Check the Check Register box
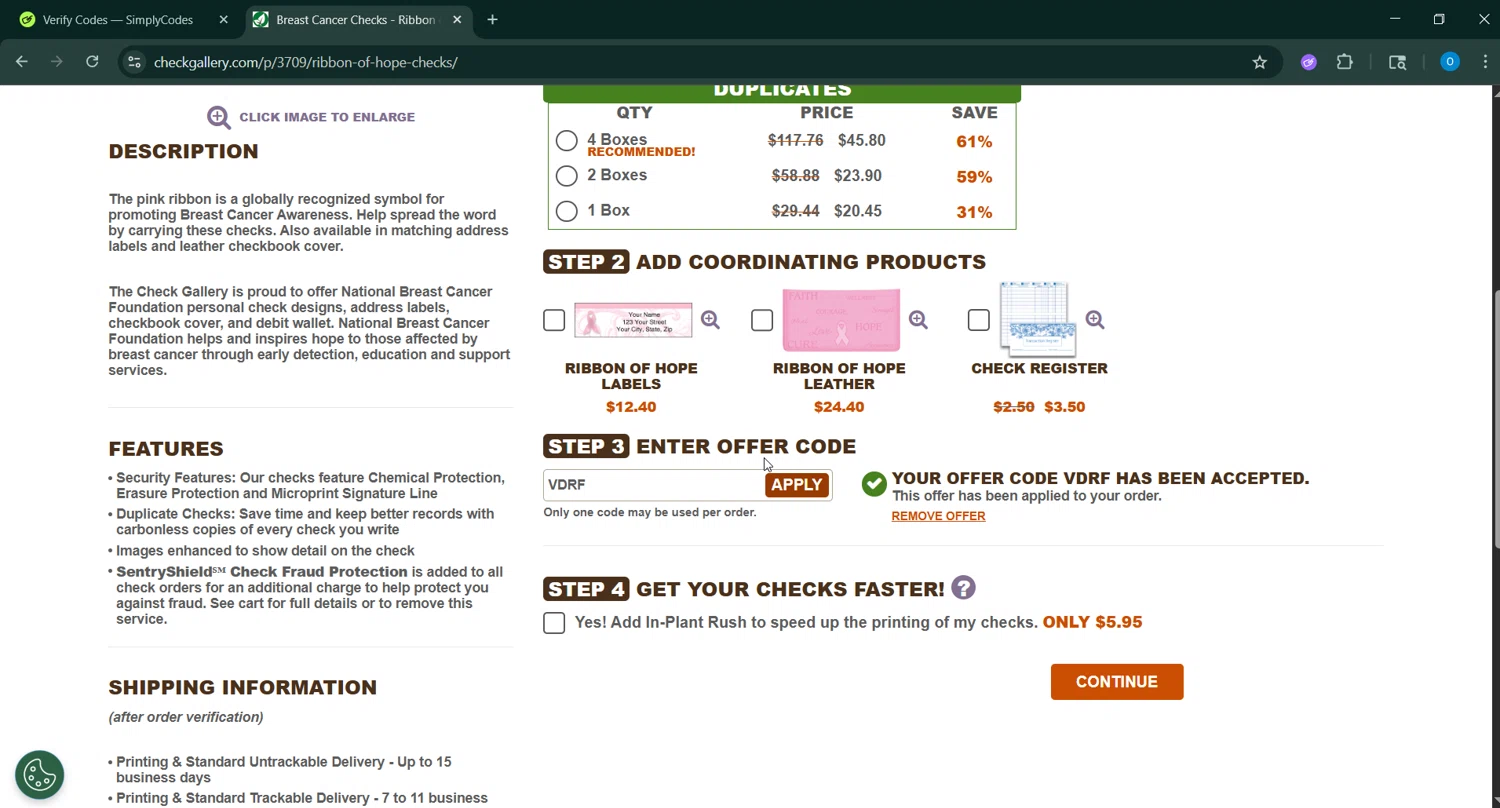 click(979, 320)
